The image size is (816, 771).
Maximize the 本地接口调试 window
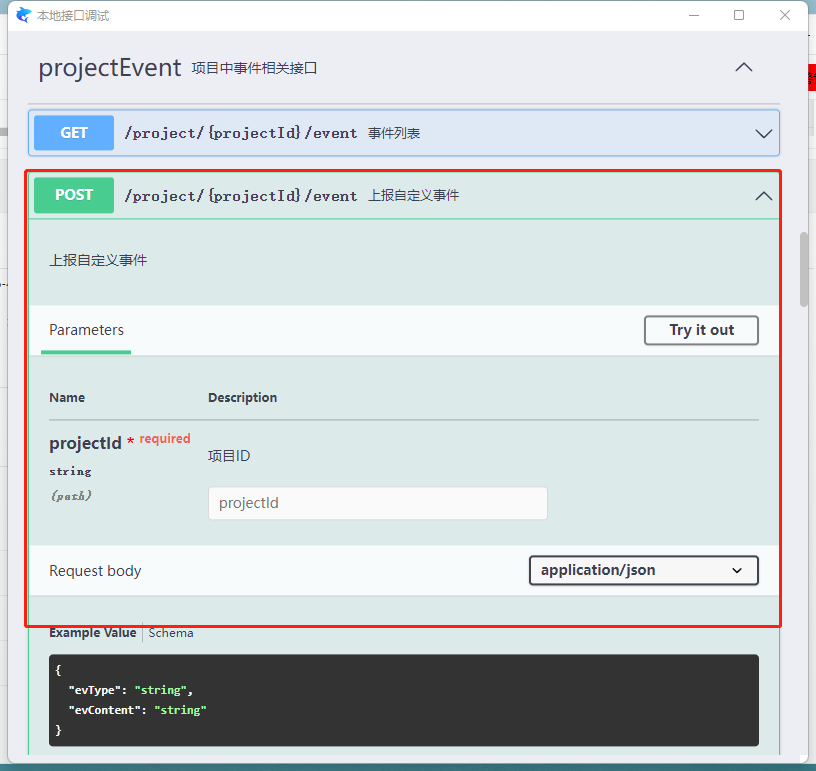pos(739,15)
